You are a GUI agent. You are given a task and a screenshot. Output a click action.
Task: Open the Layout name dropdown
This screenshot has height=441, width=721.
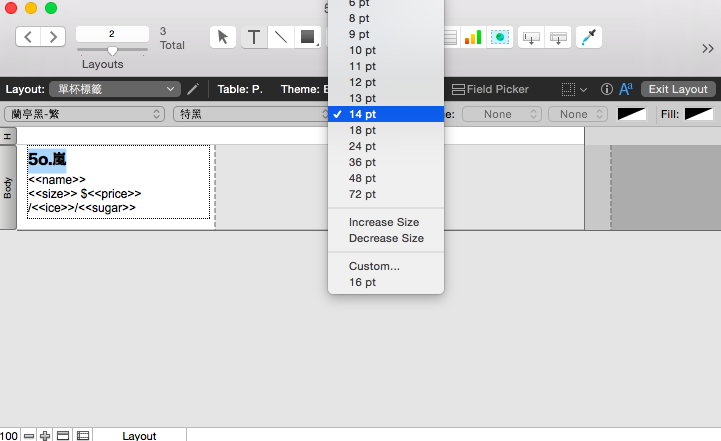(114, 89)
